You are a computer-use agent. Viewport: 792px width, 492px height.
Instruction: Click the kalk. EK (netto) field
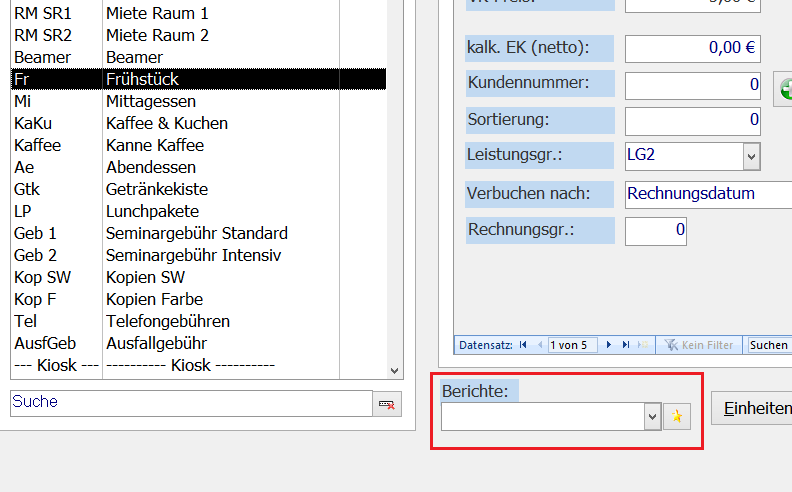(692, 48)
